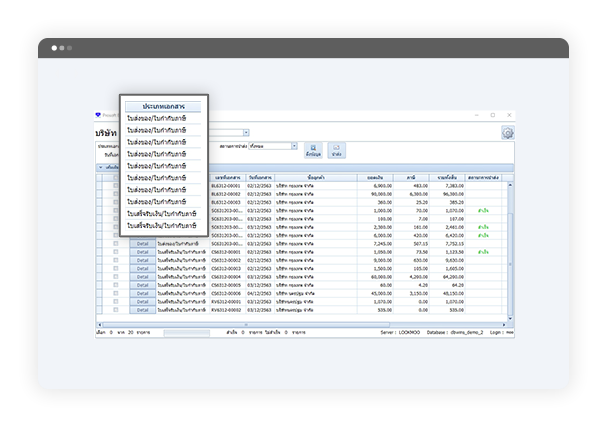
Task: Tick checkbox for row BL6312-00002
Action: tap(116, 194)
